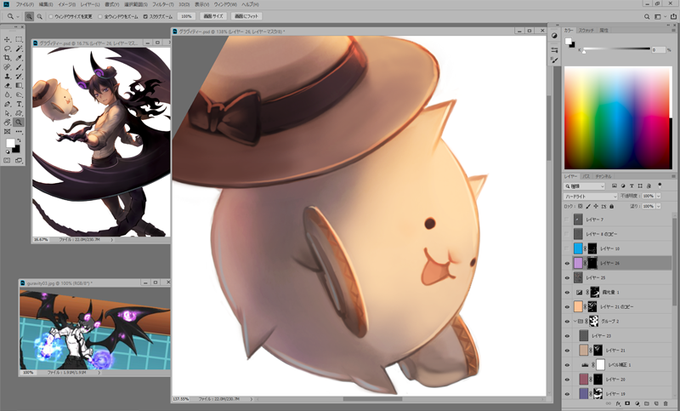Hide layer レイヤー 20
The width and height of the screenshot is (680, 411).
[567, 379]
